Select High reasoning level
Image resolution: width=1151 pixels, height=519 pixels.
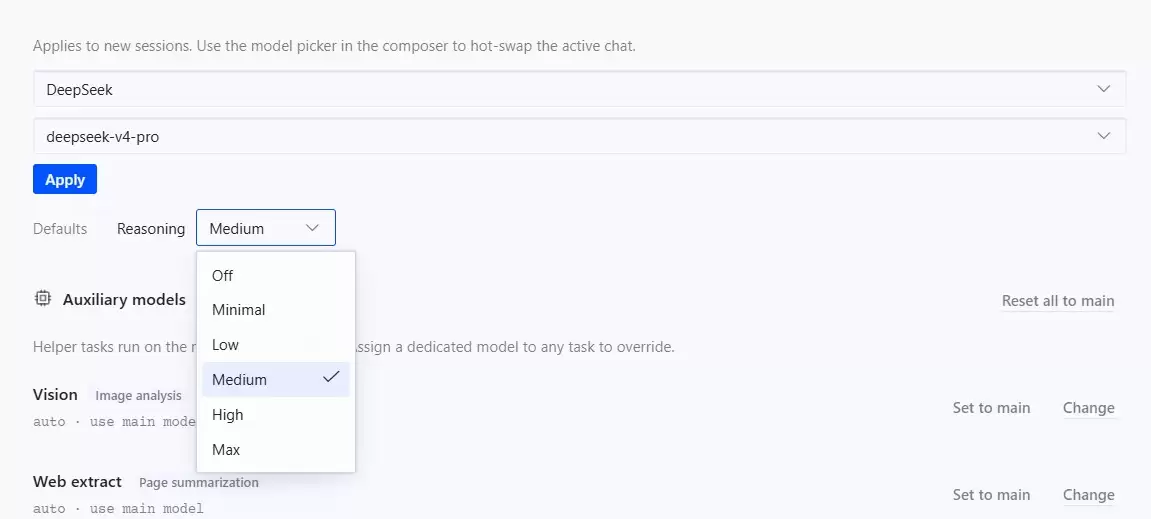click(276, 415)
